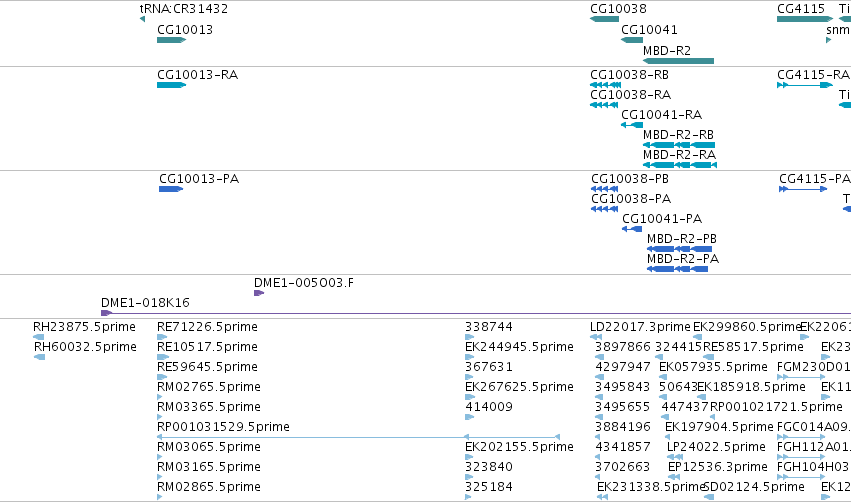The width and height of the screenshot is (851, 502).
Task: Select the CG4115-PA protein feature
Action: 803,189
